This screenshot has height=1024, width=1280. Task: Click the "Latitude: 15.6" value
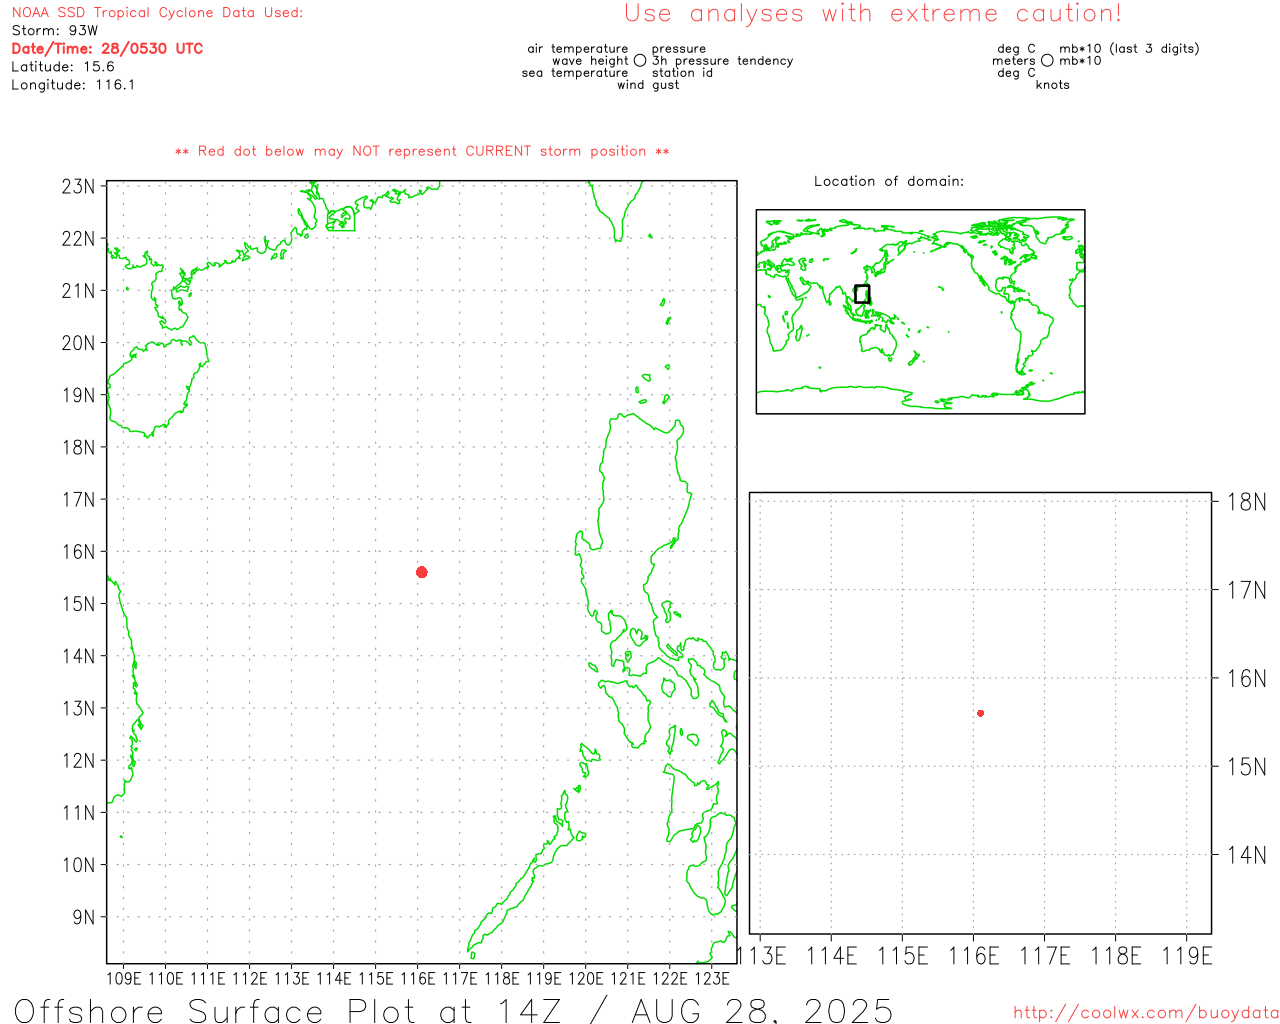pyautogui.click(x=63, y=67)
